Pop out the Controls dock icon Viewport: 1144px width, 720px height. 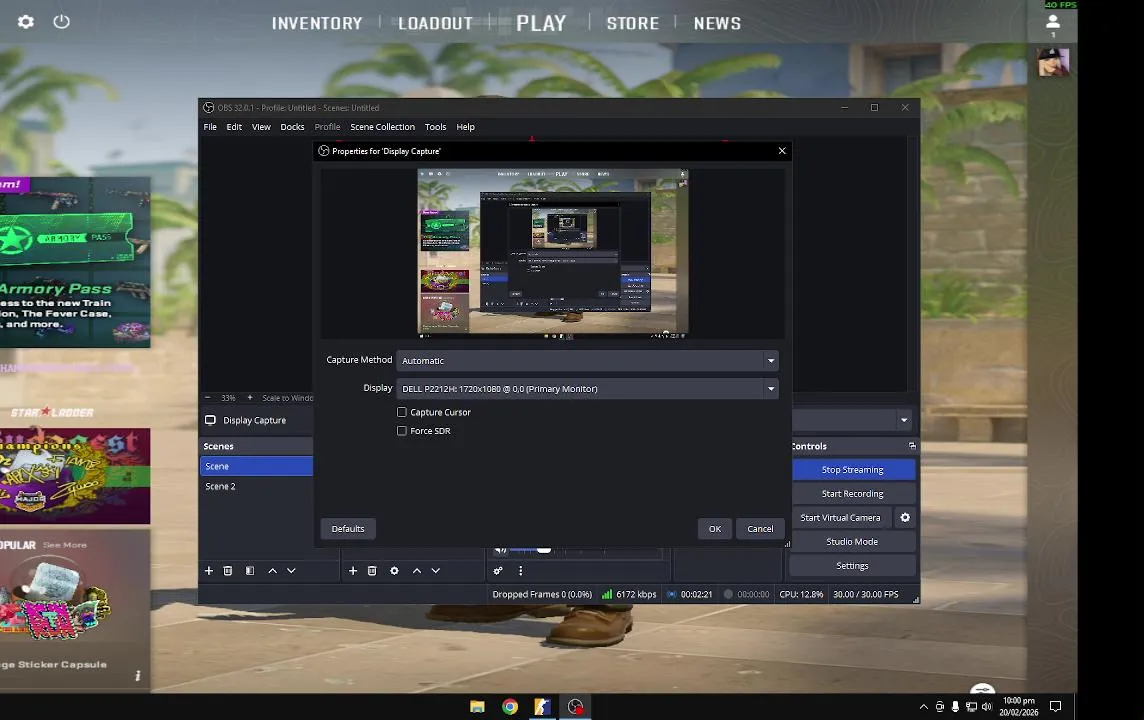[x=912, y=446]
